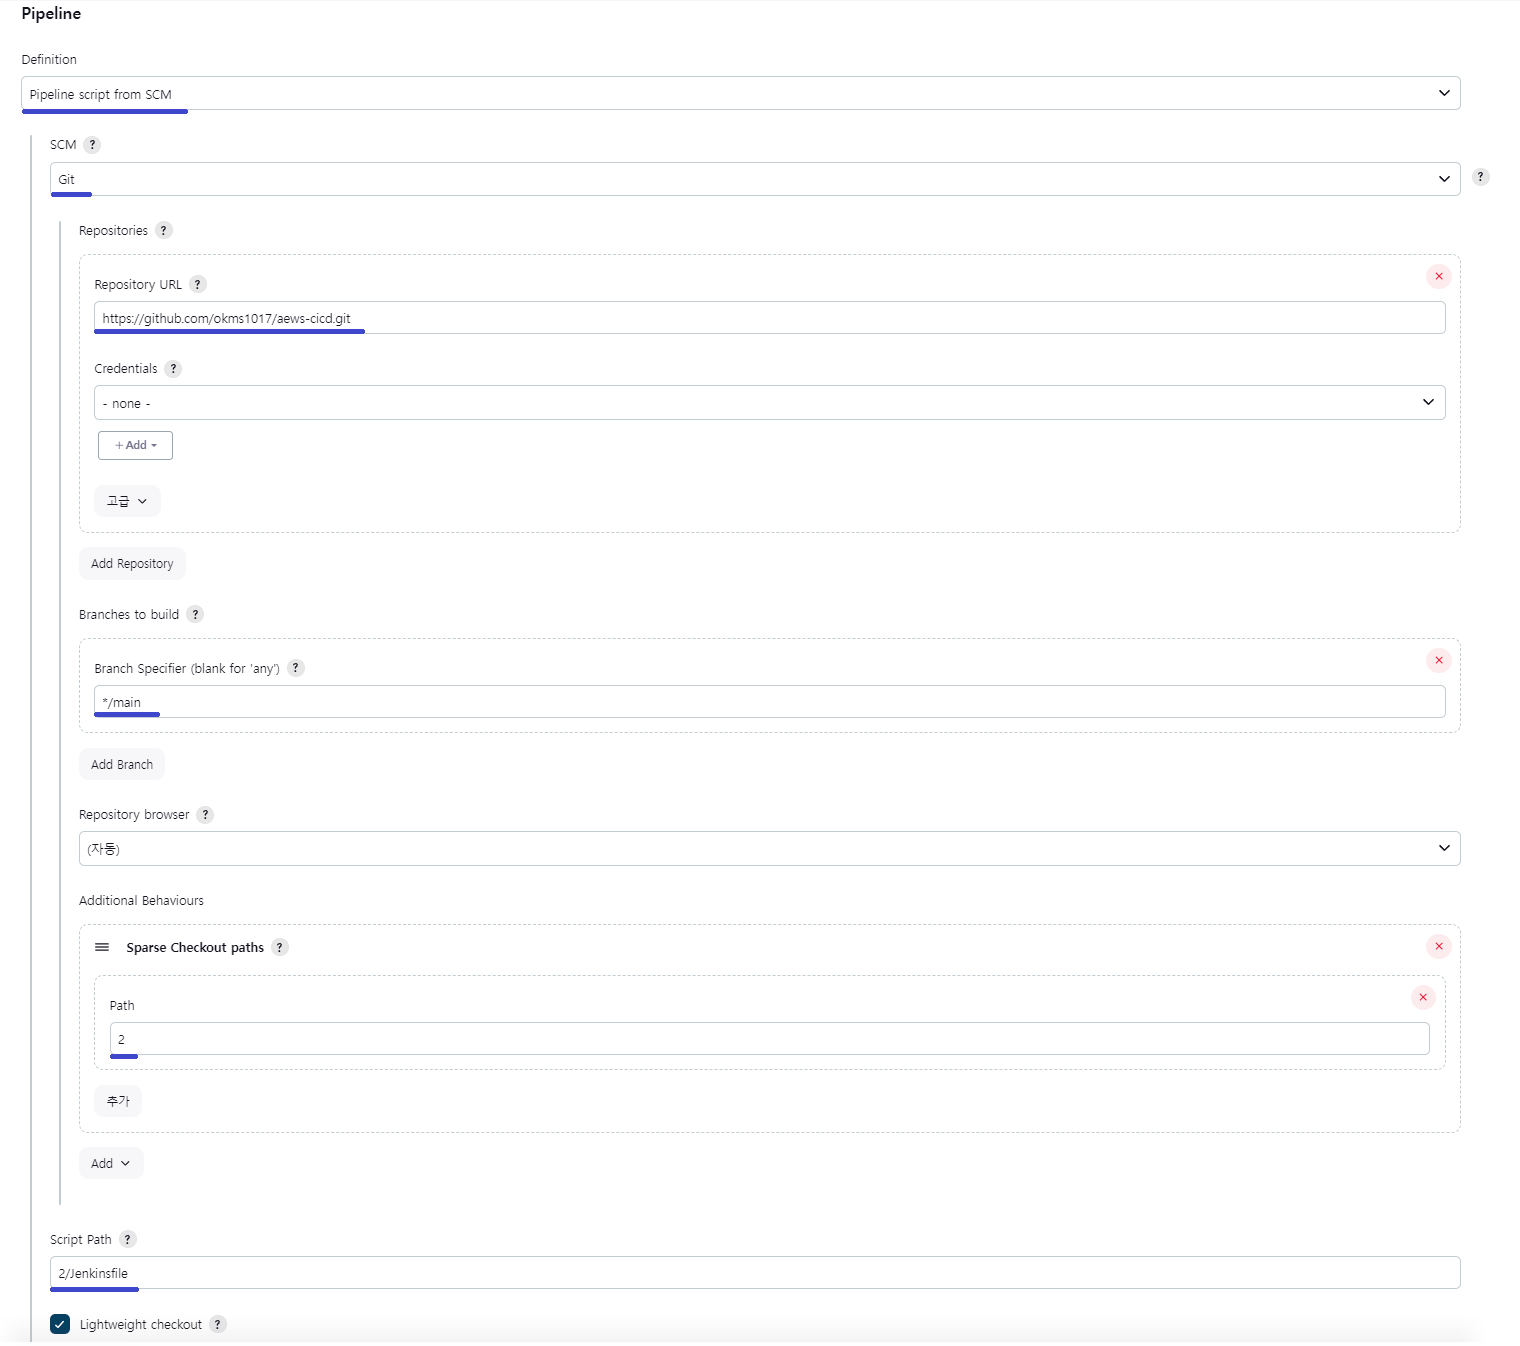Focus the Branch Specifier field

click(769, 702)
